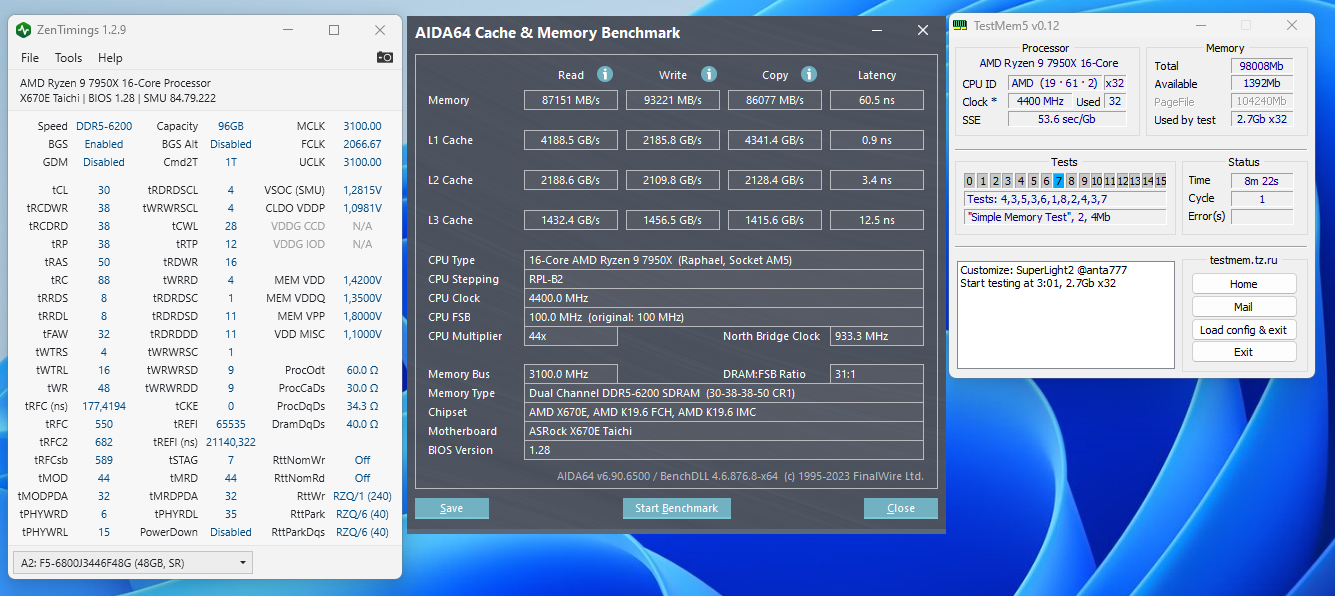
Task: Click the Memory Copy 86077 MB/s field
Action: [775, 100]
